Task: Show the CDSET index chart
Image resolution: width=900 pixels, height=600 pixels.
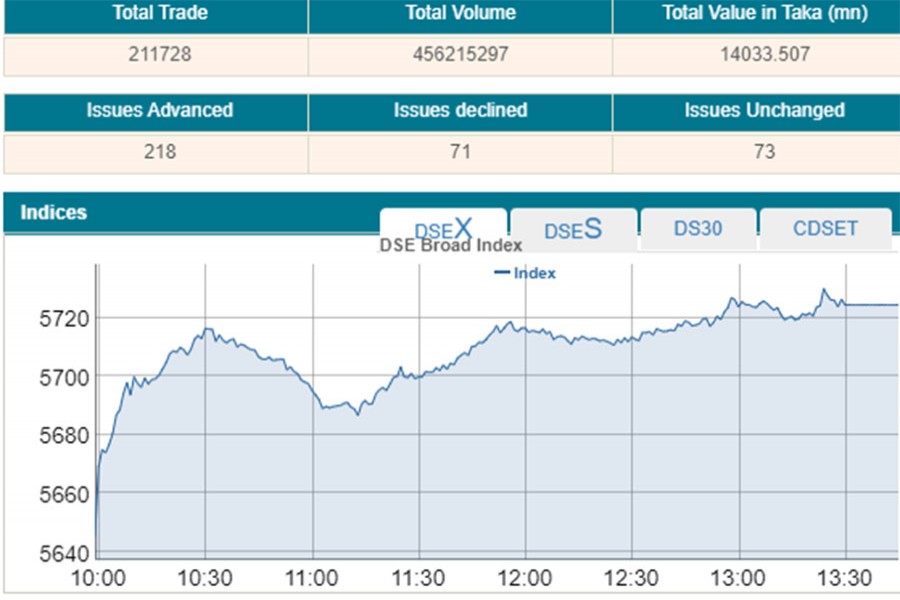Action: 825,229
